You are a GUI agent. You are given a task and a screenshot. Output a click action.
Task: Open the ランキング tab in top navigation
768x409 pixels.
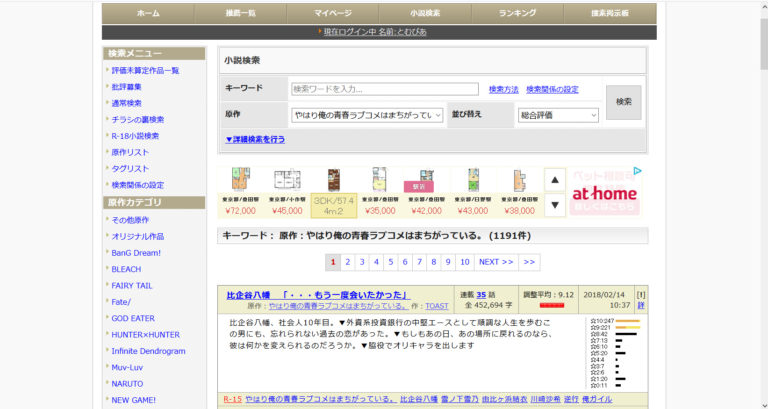coord(517,13)
